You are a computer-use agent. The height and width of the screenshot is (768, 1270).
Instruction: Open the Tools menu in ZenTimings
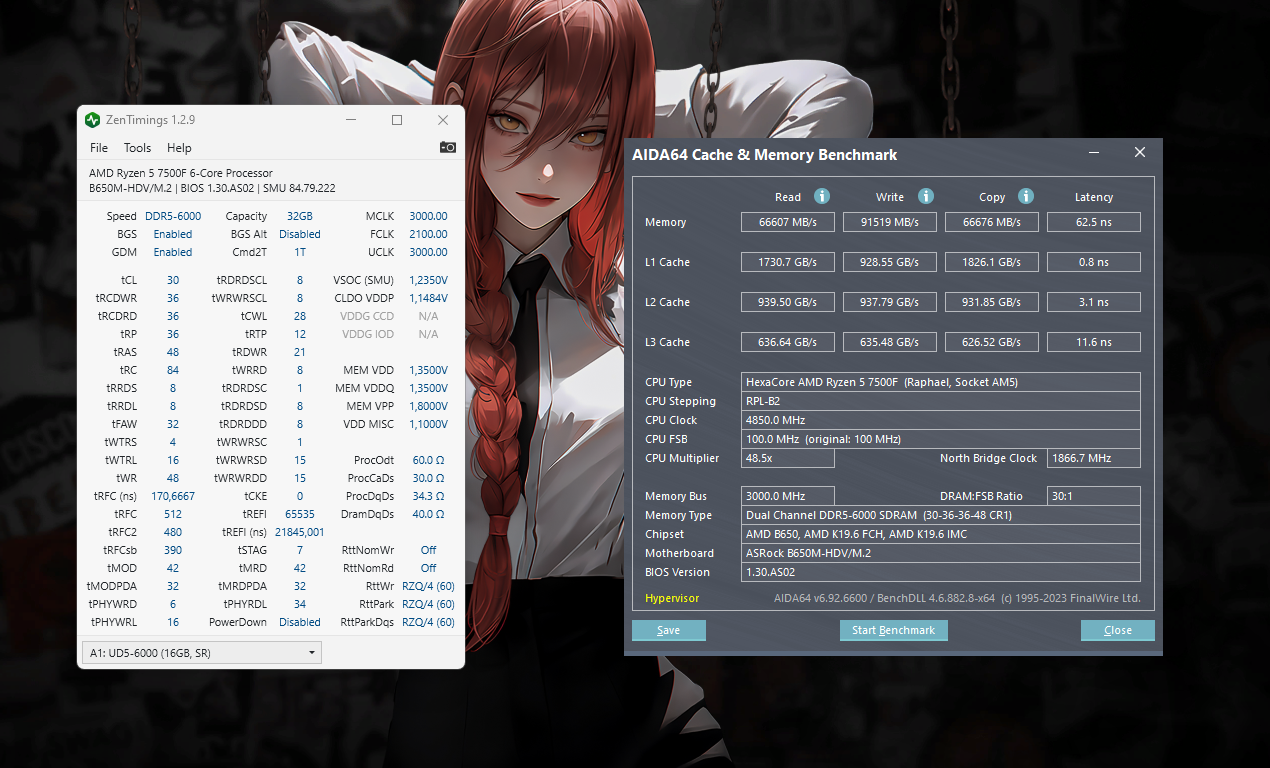[x=137, y=148]
